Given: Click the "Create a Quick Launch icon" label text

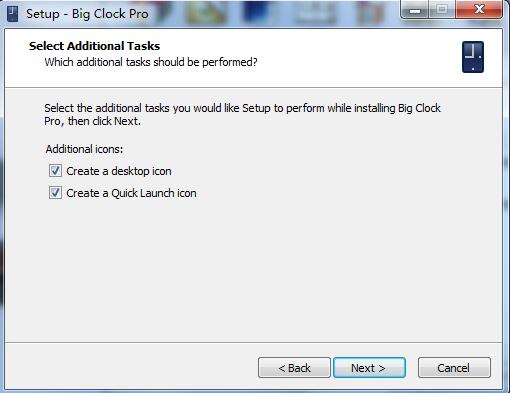Looking at the screenshot, I should tap(131, 193).
